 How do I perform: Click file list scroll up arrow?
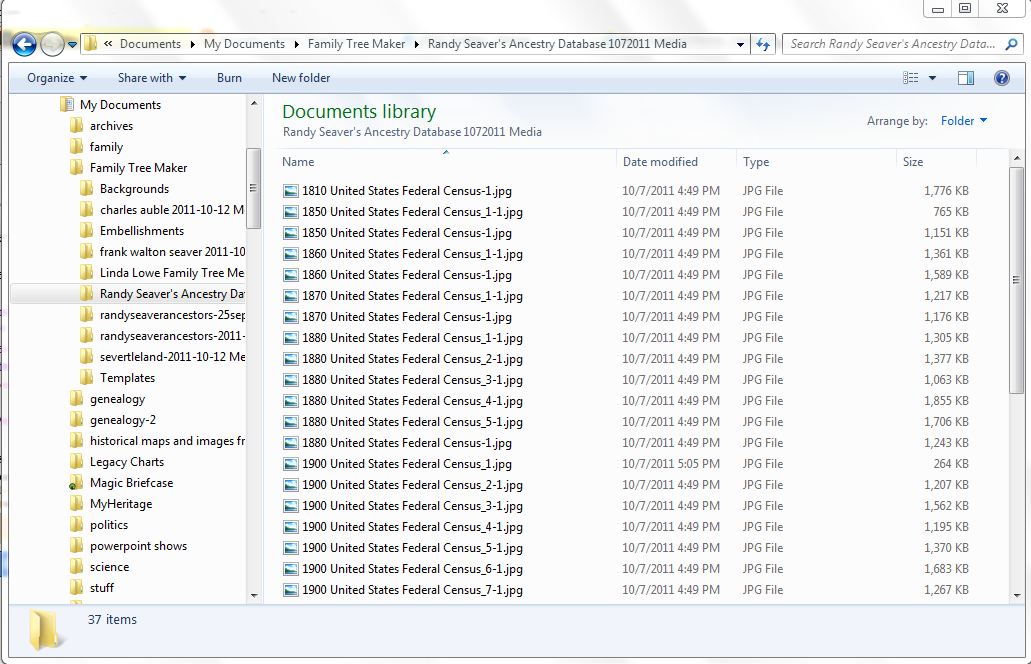tap(1017, 158)
